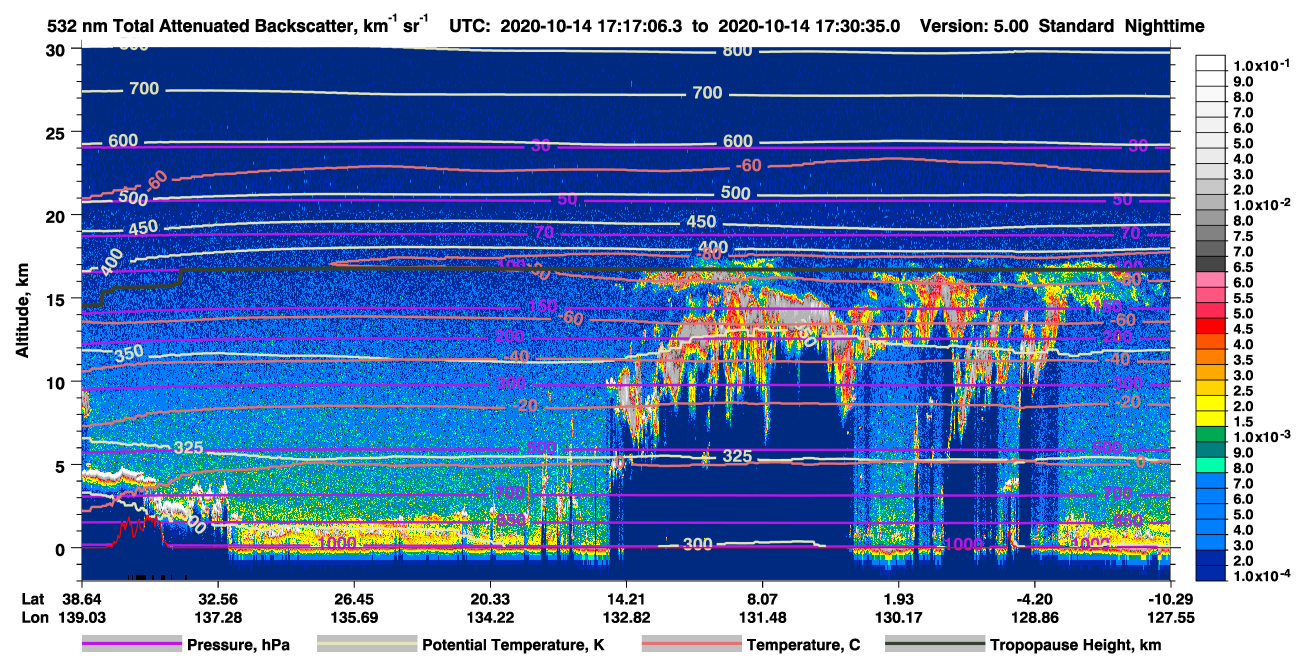Click latitude value '20.33'
Screen dimensions: 1300x667
click(x=490, y=598)
